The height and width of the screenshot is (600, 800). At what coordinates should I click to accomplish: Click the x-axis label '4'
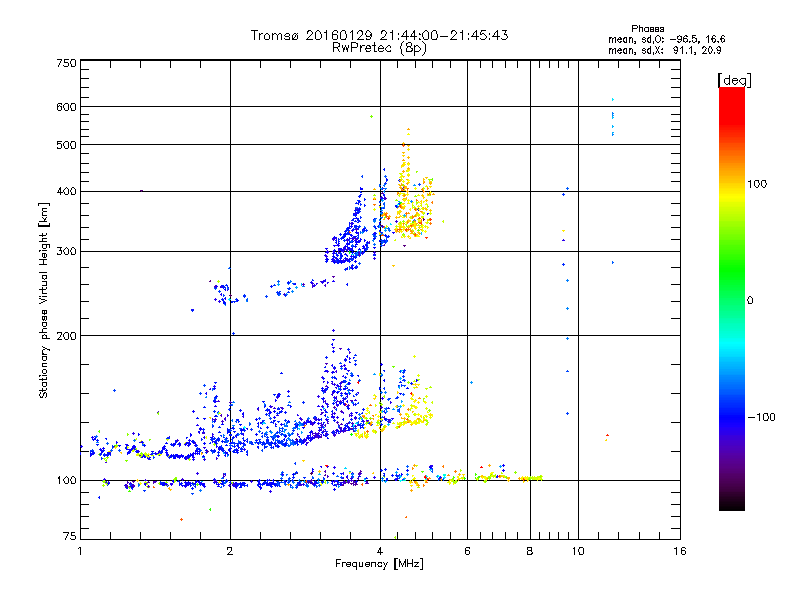380,551
